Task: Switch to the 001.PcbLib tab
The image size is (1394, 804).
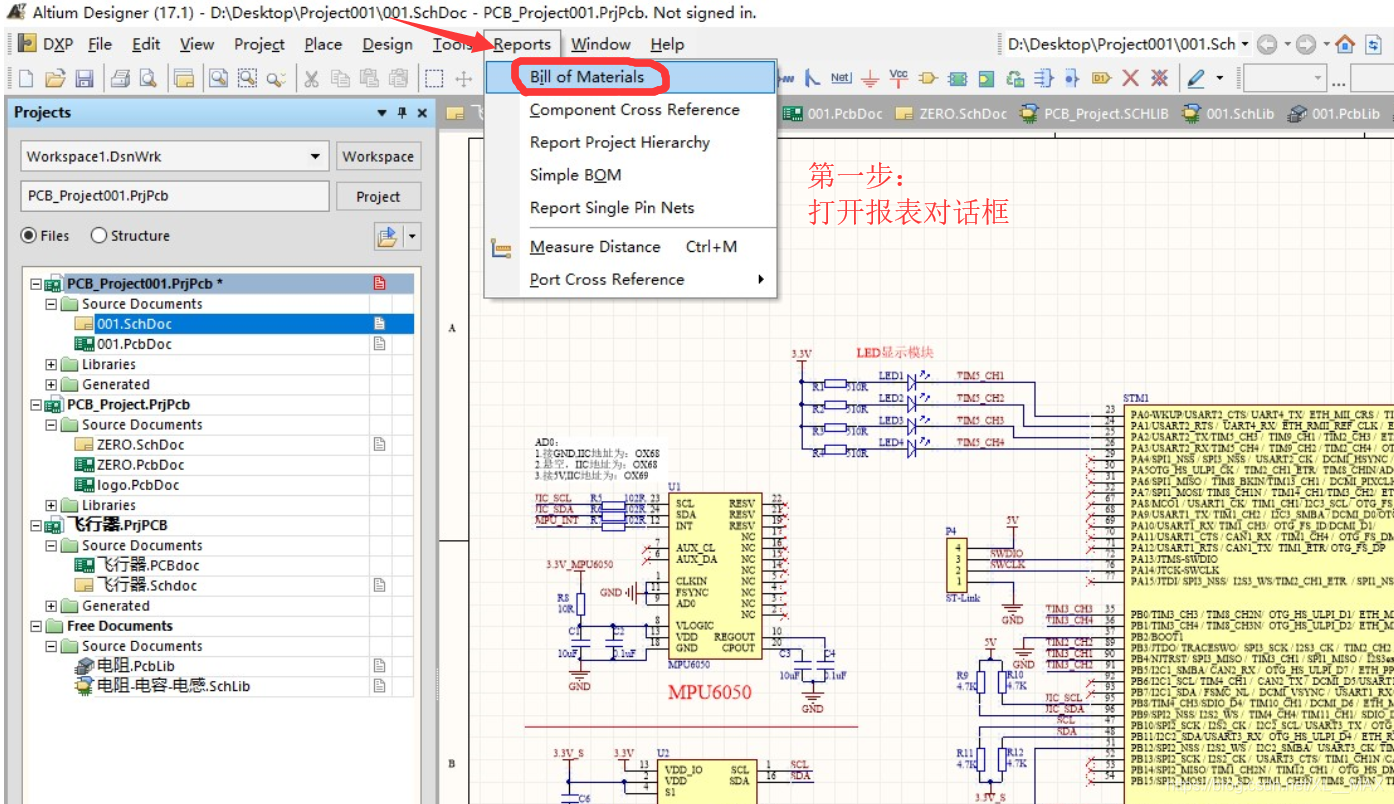Action: tap(1334, 114)
